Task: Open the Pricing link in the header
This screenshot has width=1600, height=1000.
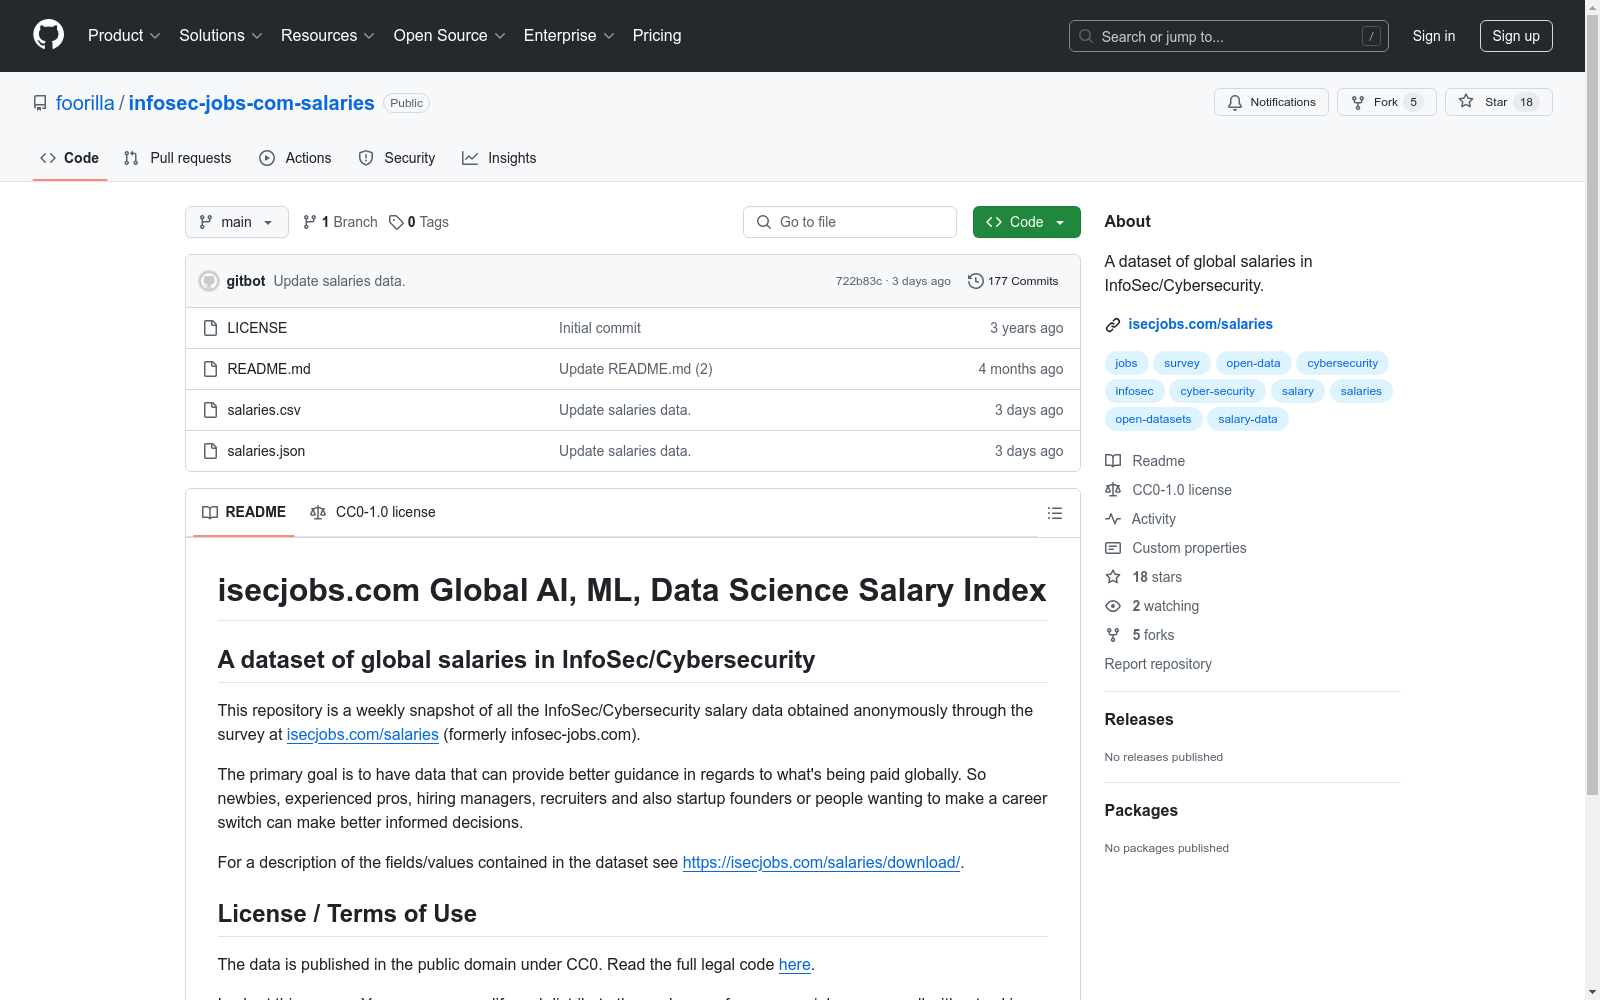Action: pyautogui.click(x=657, y=35)
